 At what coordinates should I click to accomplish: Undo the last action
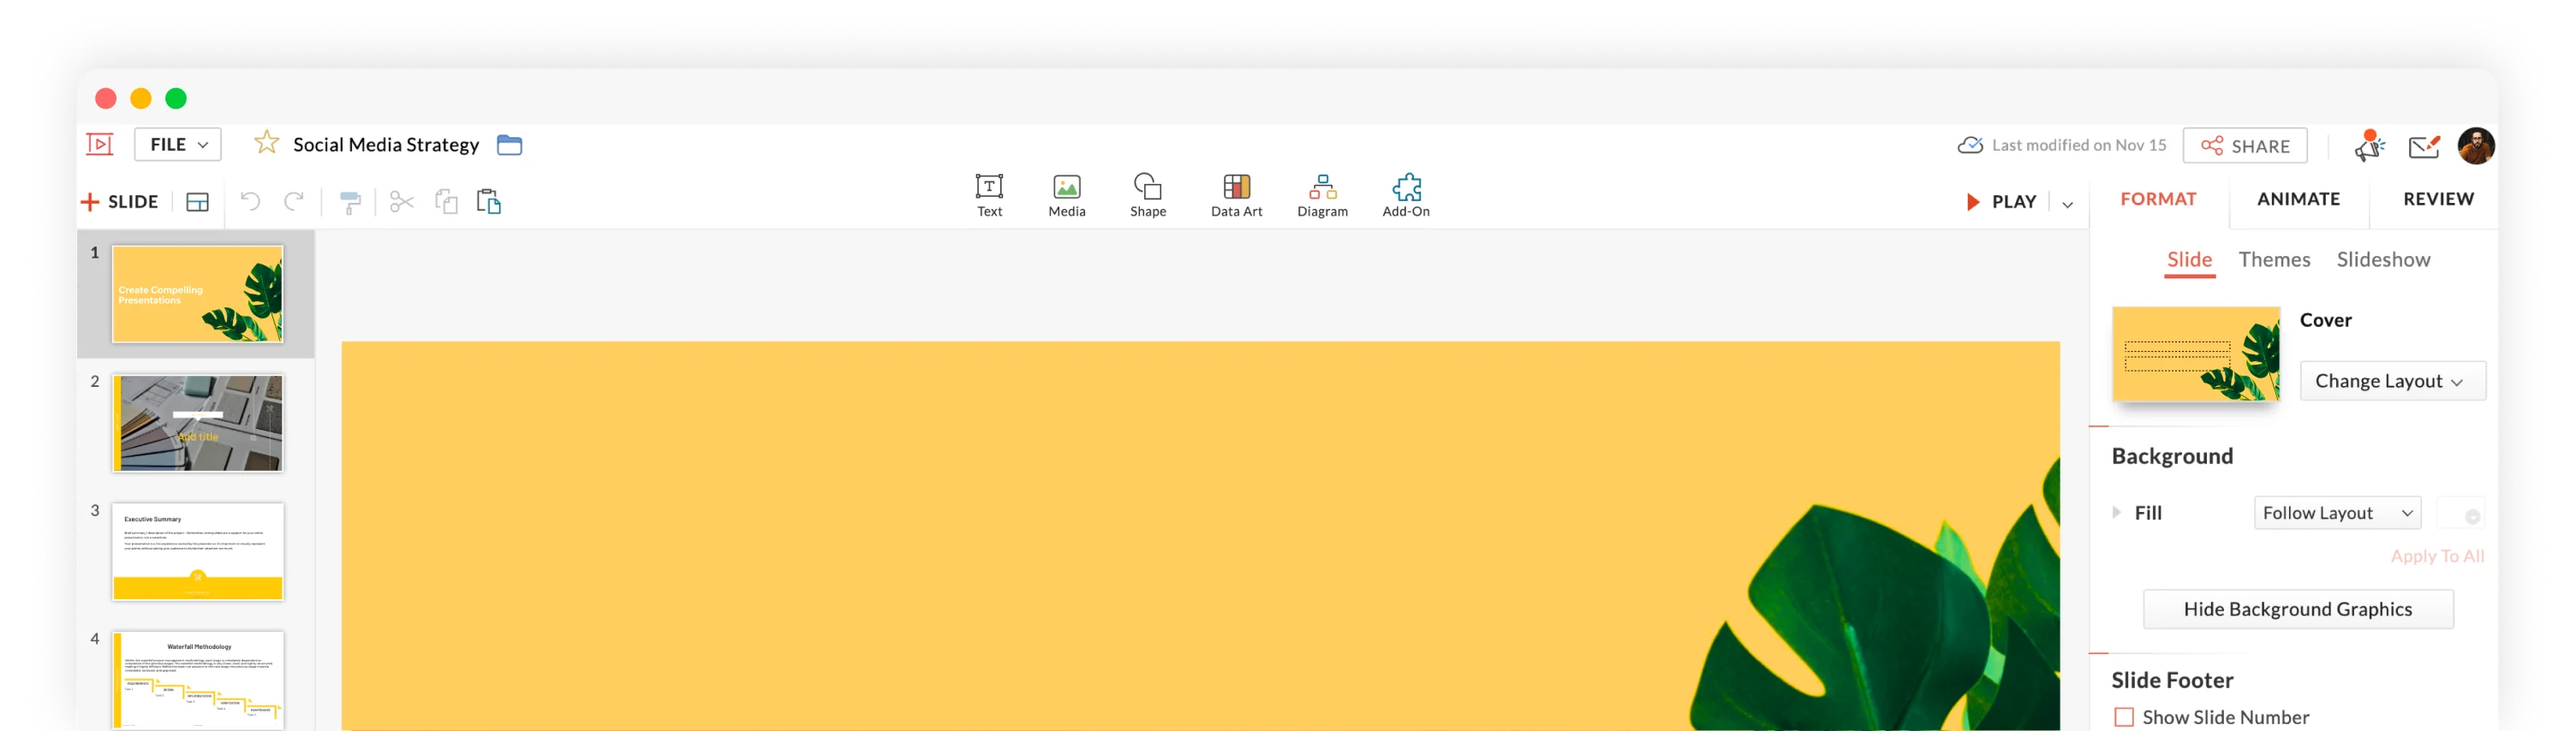tap(250, 202)
